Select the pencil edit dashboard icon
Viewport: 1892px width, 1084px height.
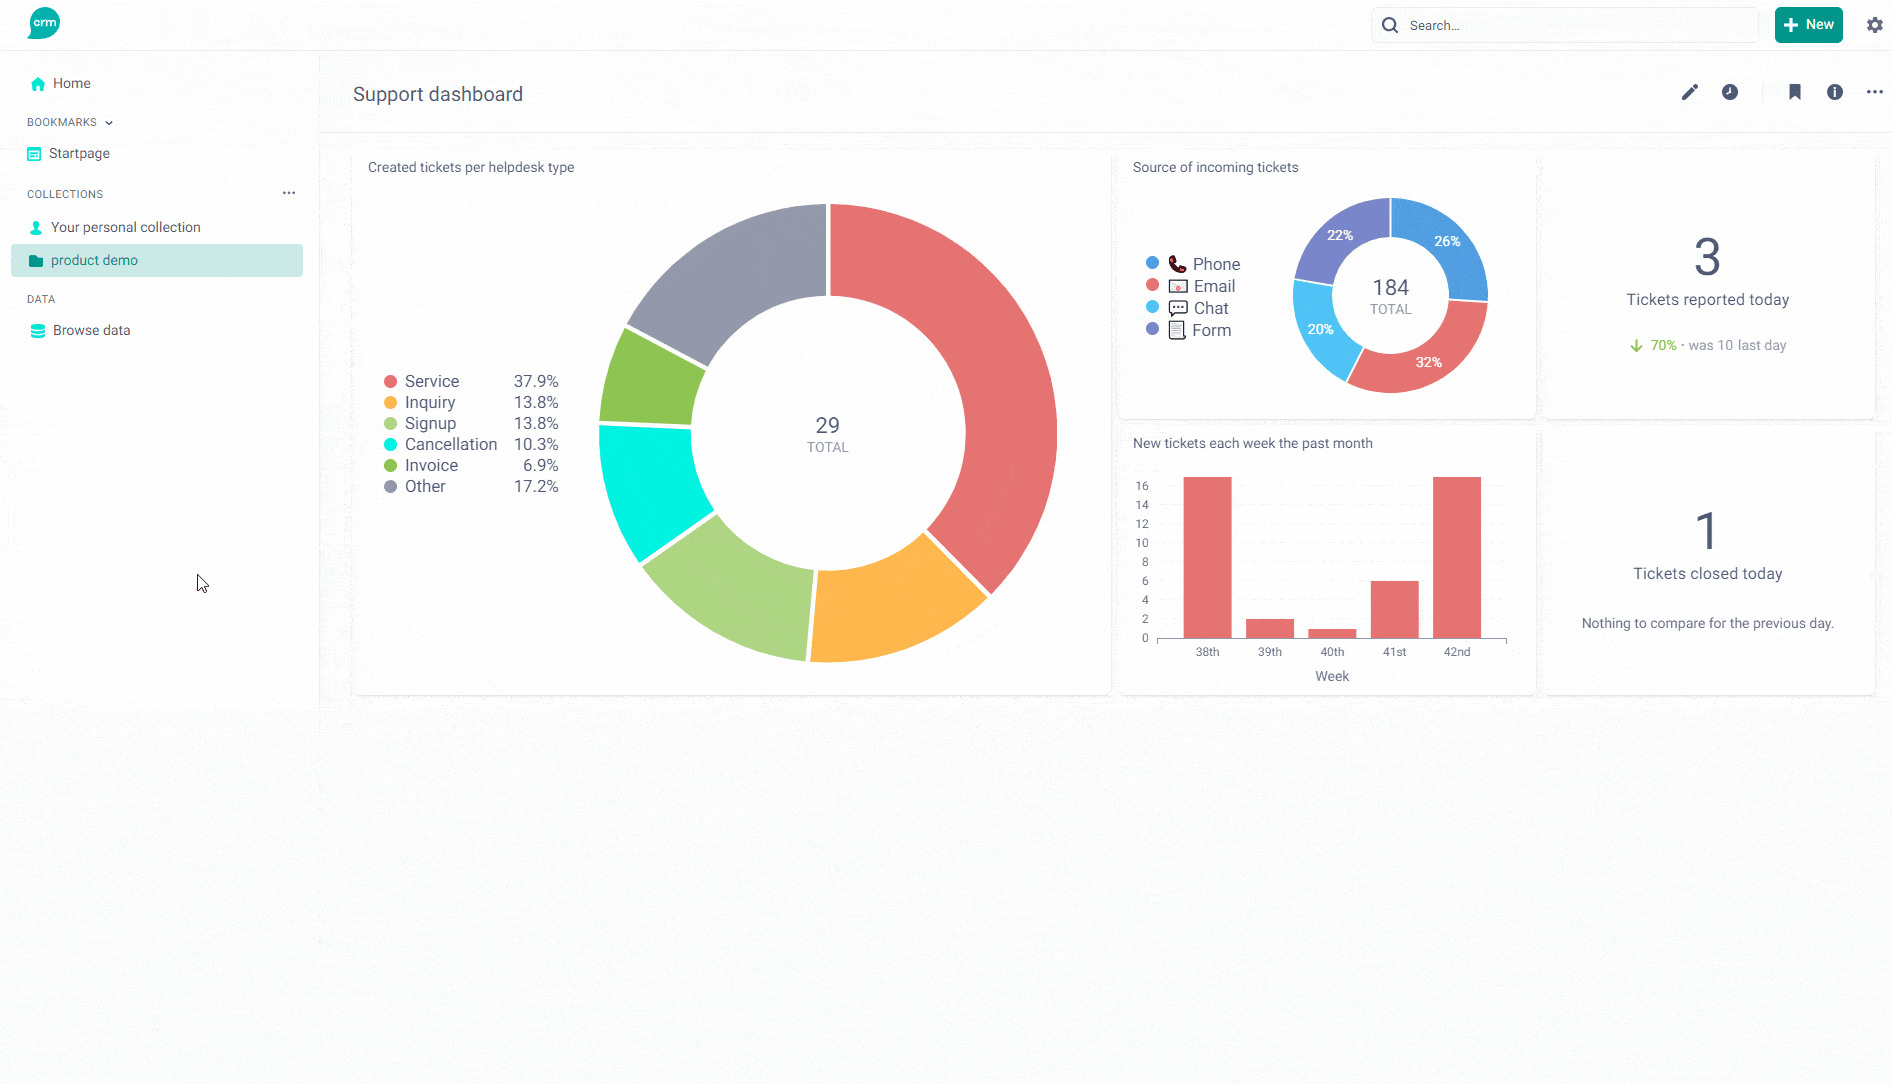point(1689,92)
